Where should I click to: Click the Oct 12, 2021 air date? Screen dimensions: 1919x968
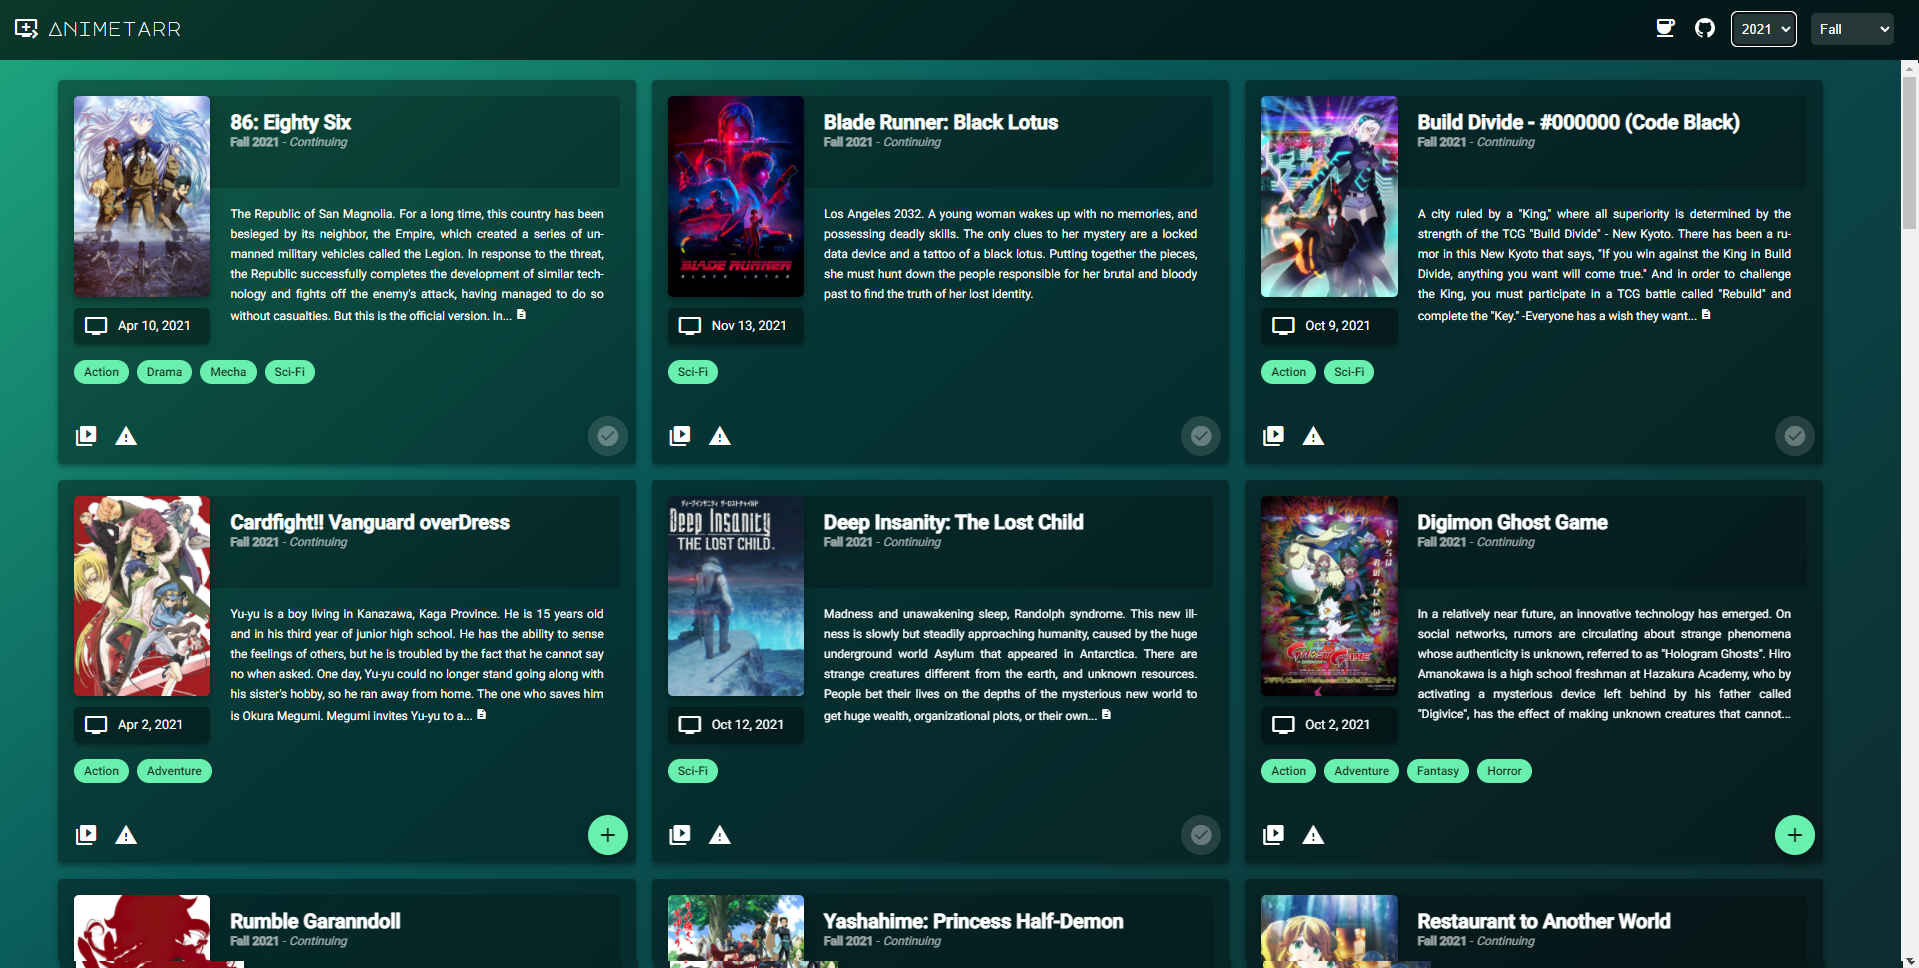pos(747,725)
